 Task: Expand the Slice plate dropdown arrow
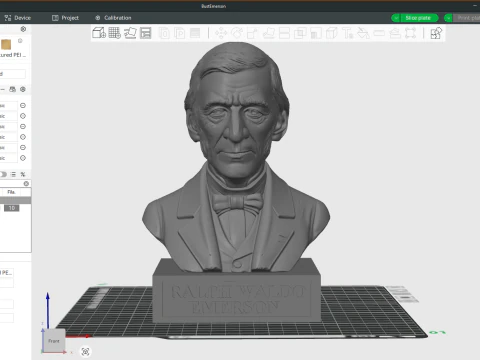[396, 18]
